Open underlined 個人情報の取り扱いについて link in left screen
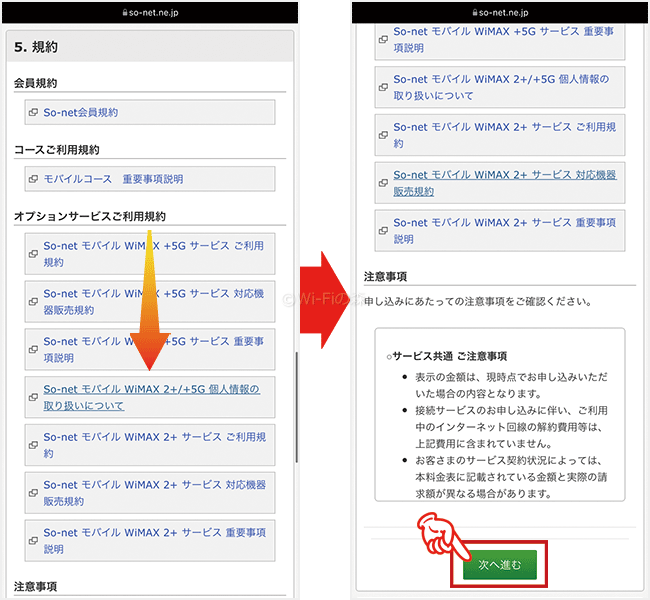 152,397
